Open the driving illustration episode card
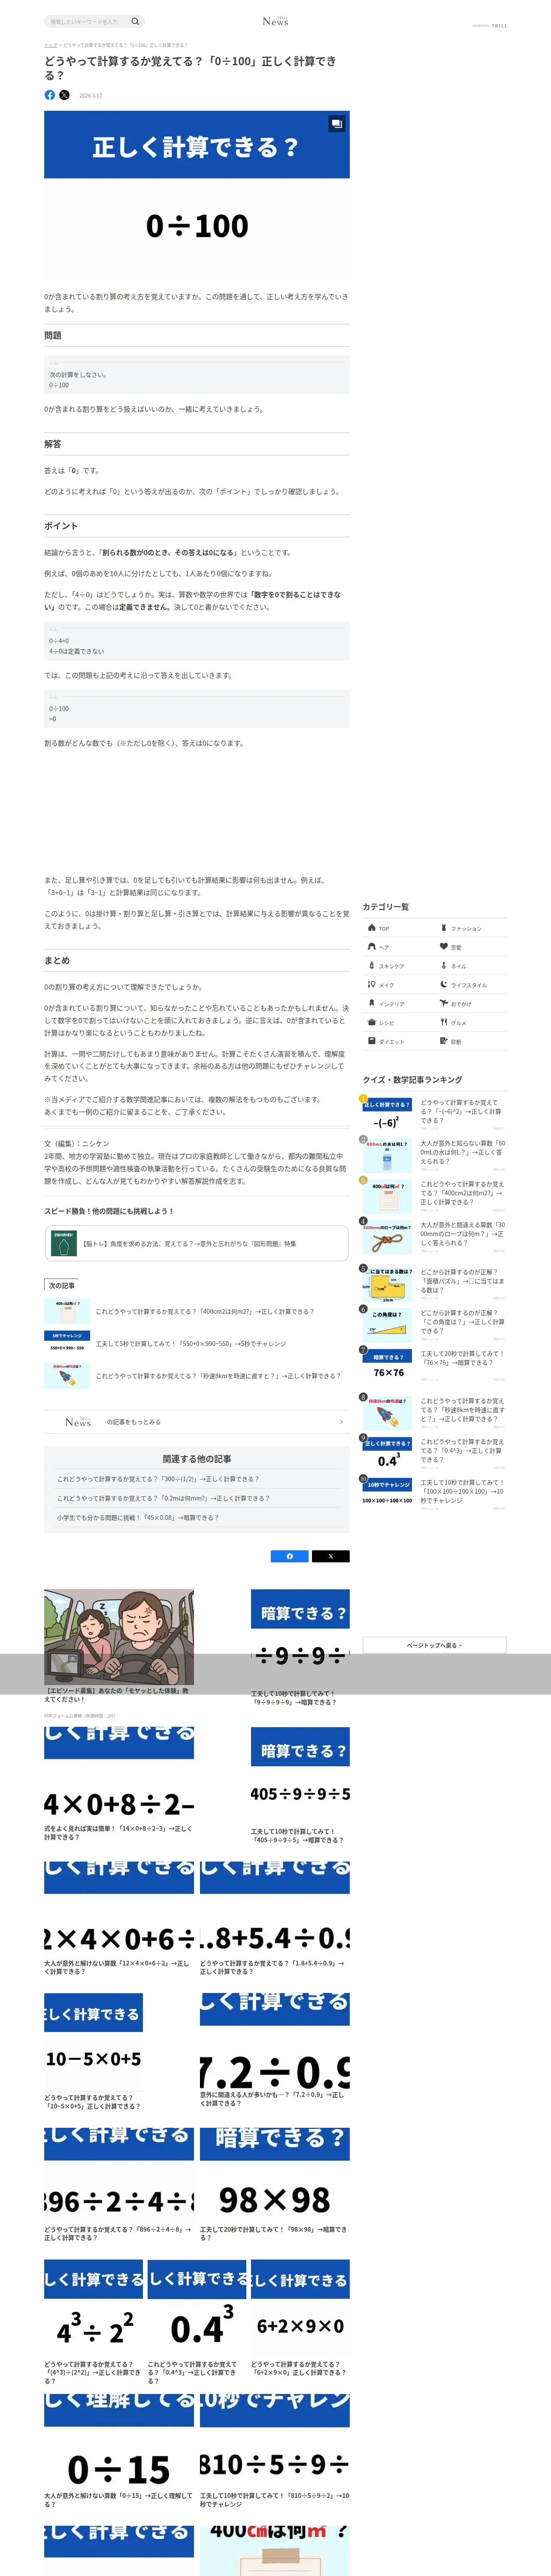Image resolution: width=551 pixels, height=2576 pixels. (x=119, y=1646)
